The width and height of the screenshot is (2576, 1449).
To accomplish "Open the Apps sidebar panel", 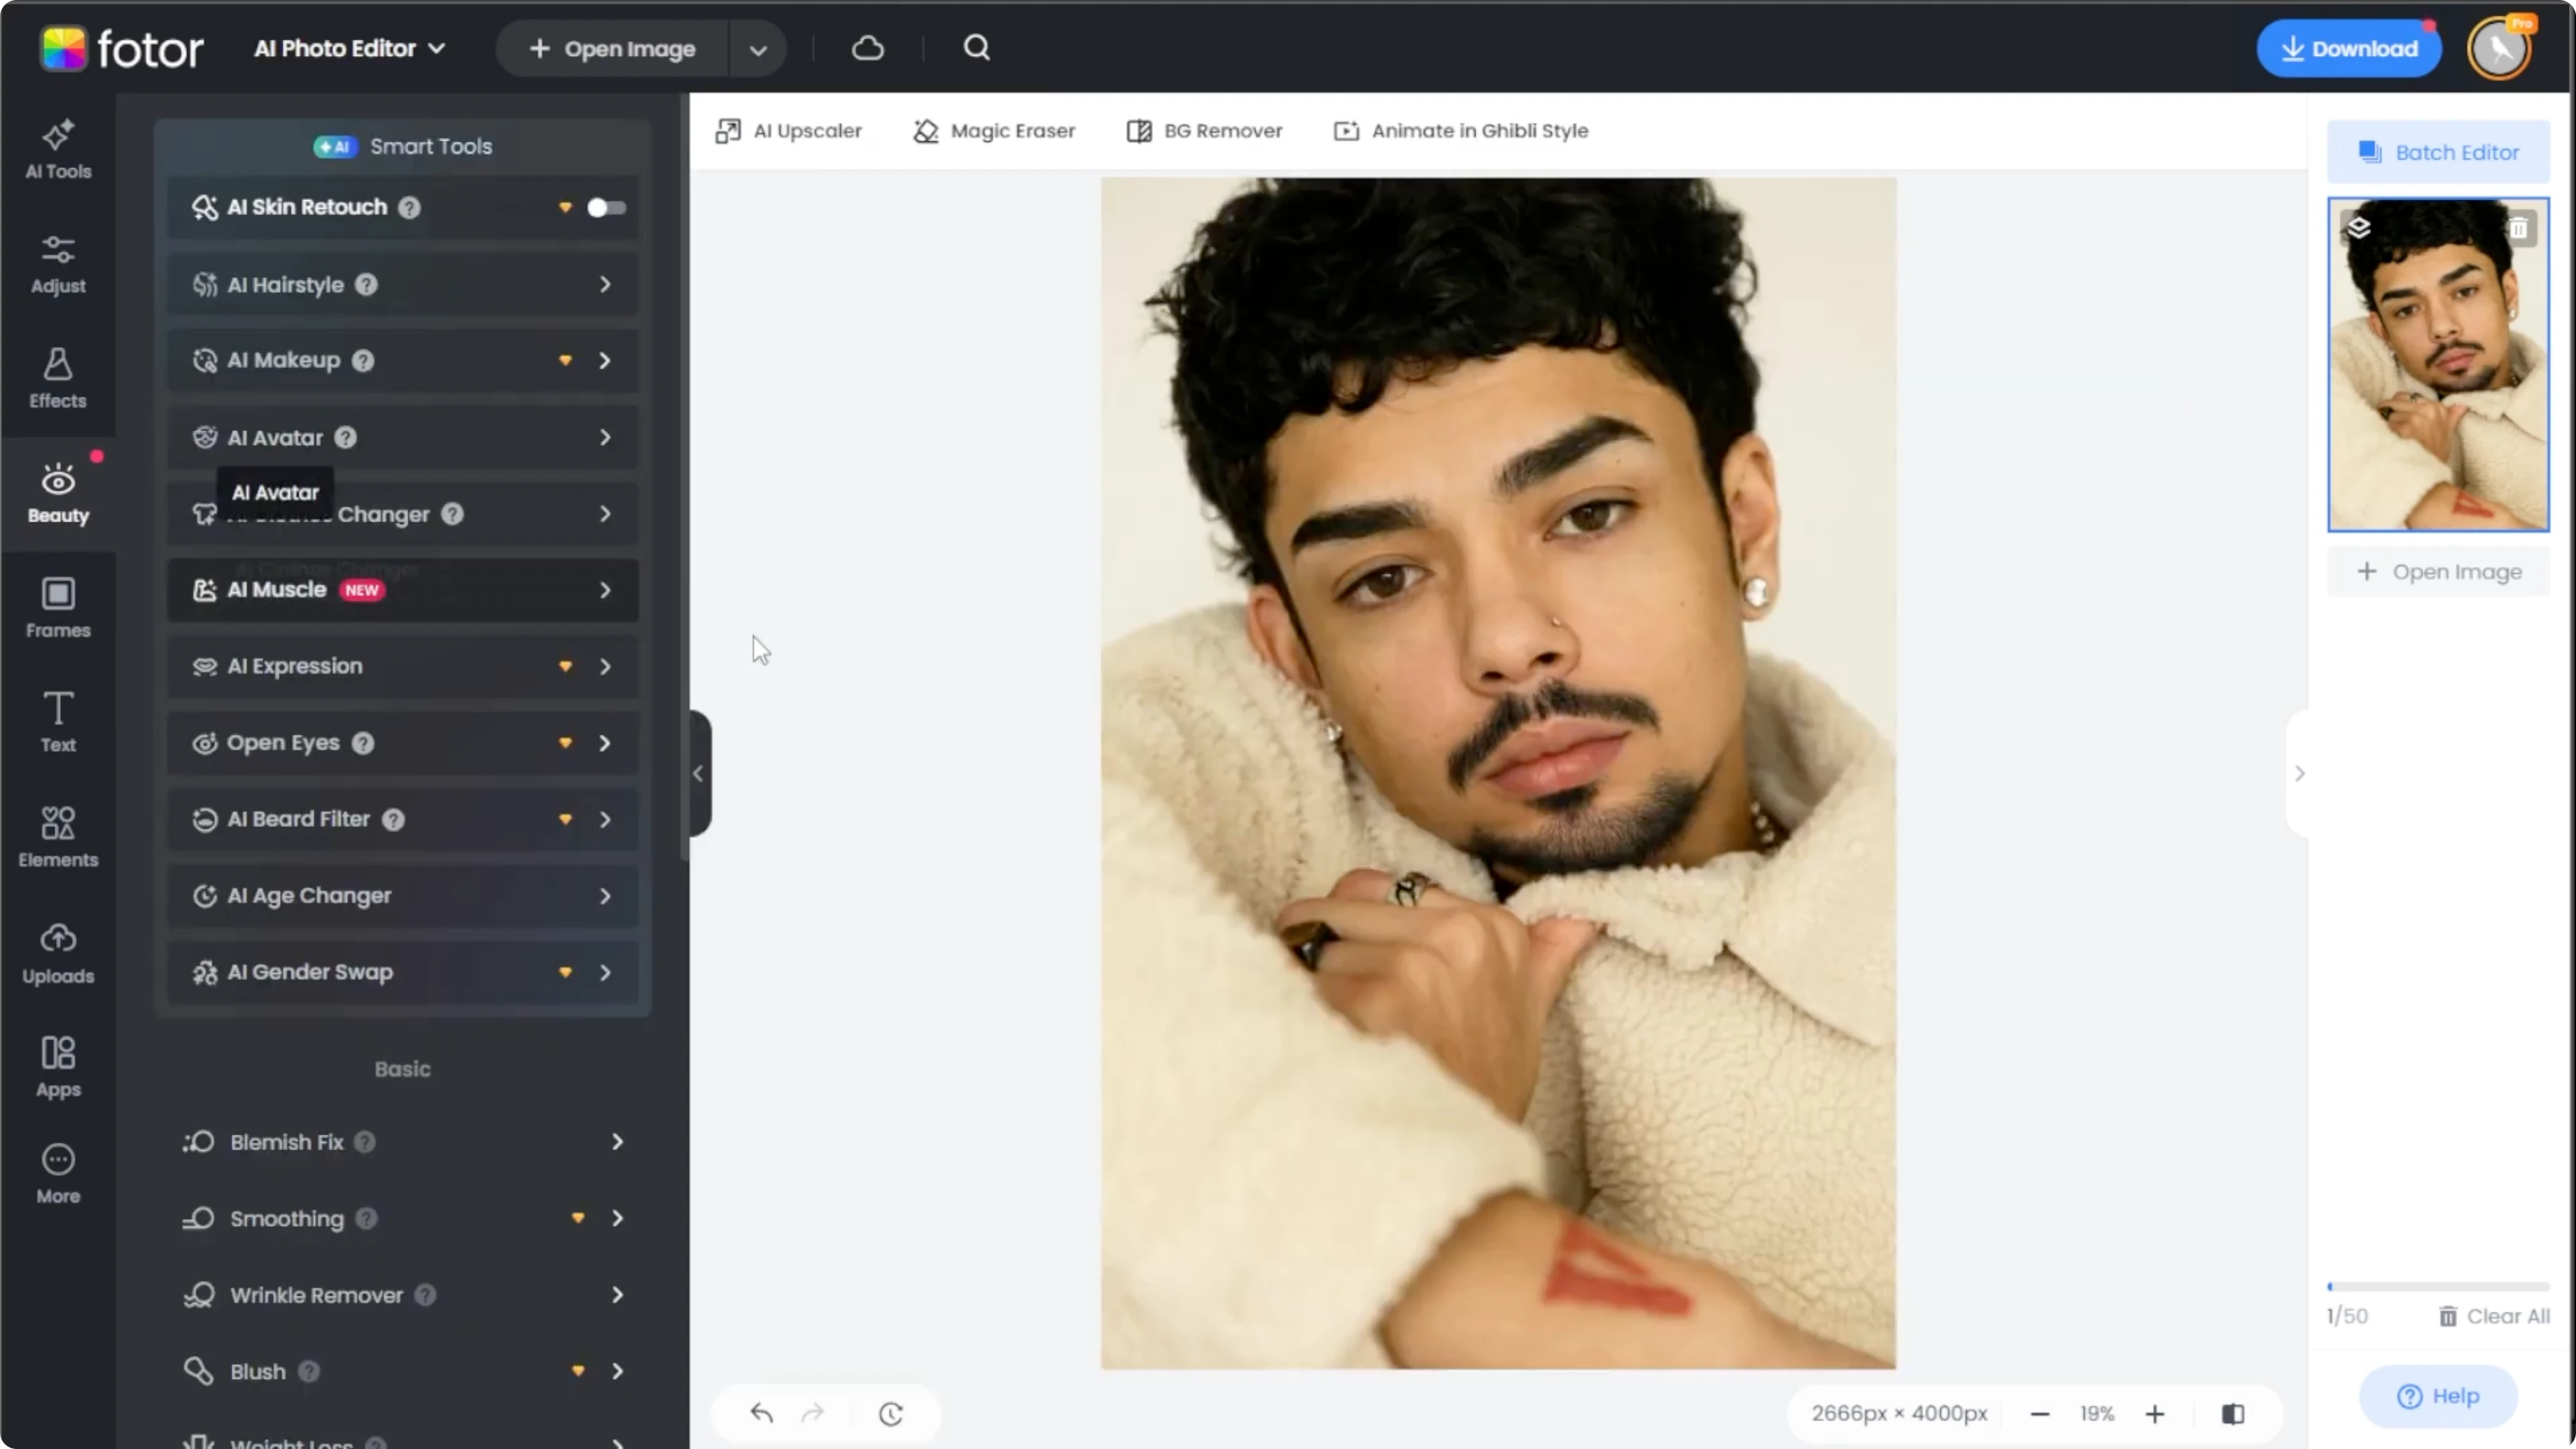I will point(58,1068).
